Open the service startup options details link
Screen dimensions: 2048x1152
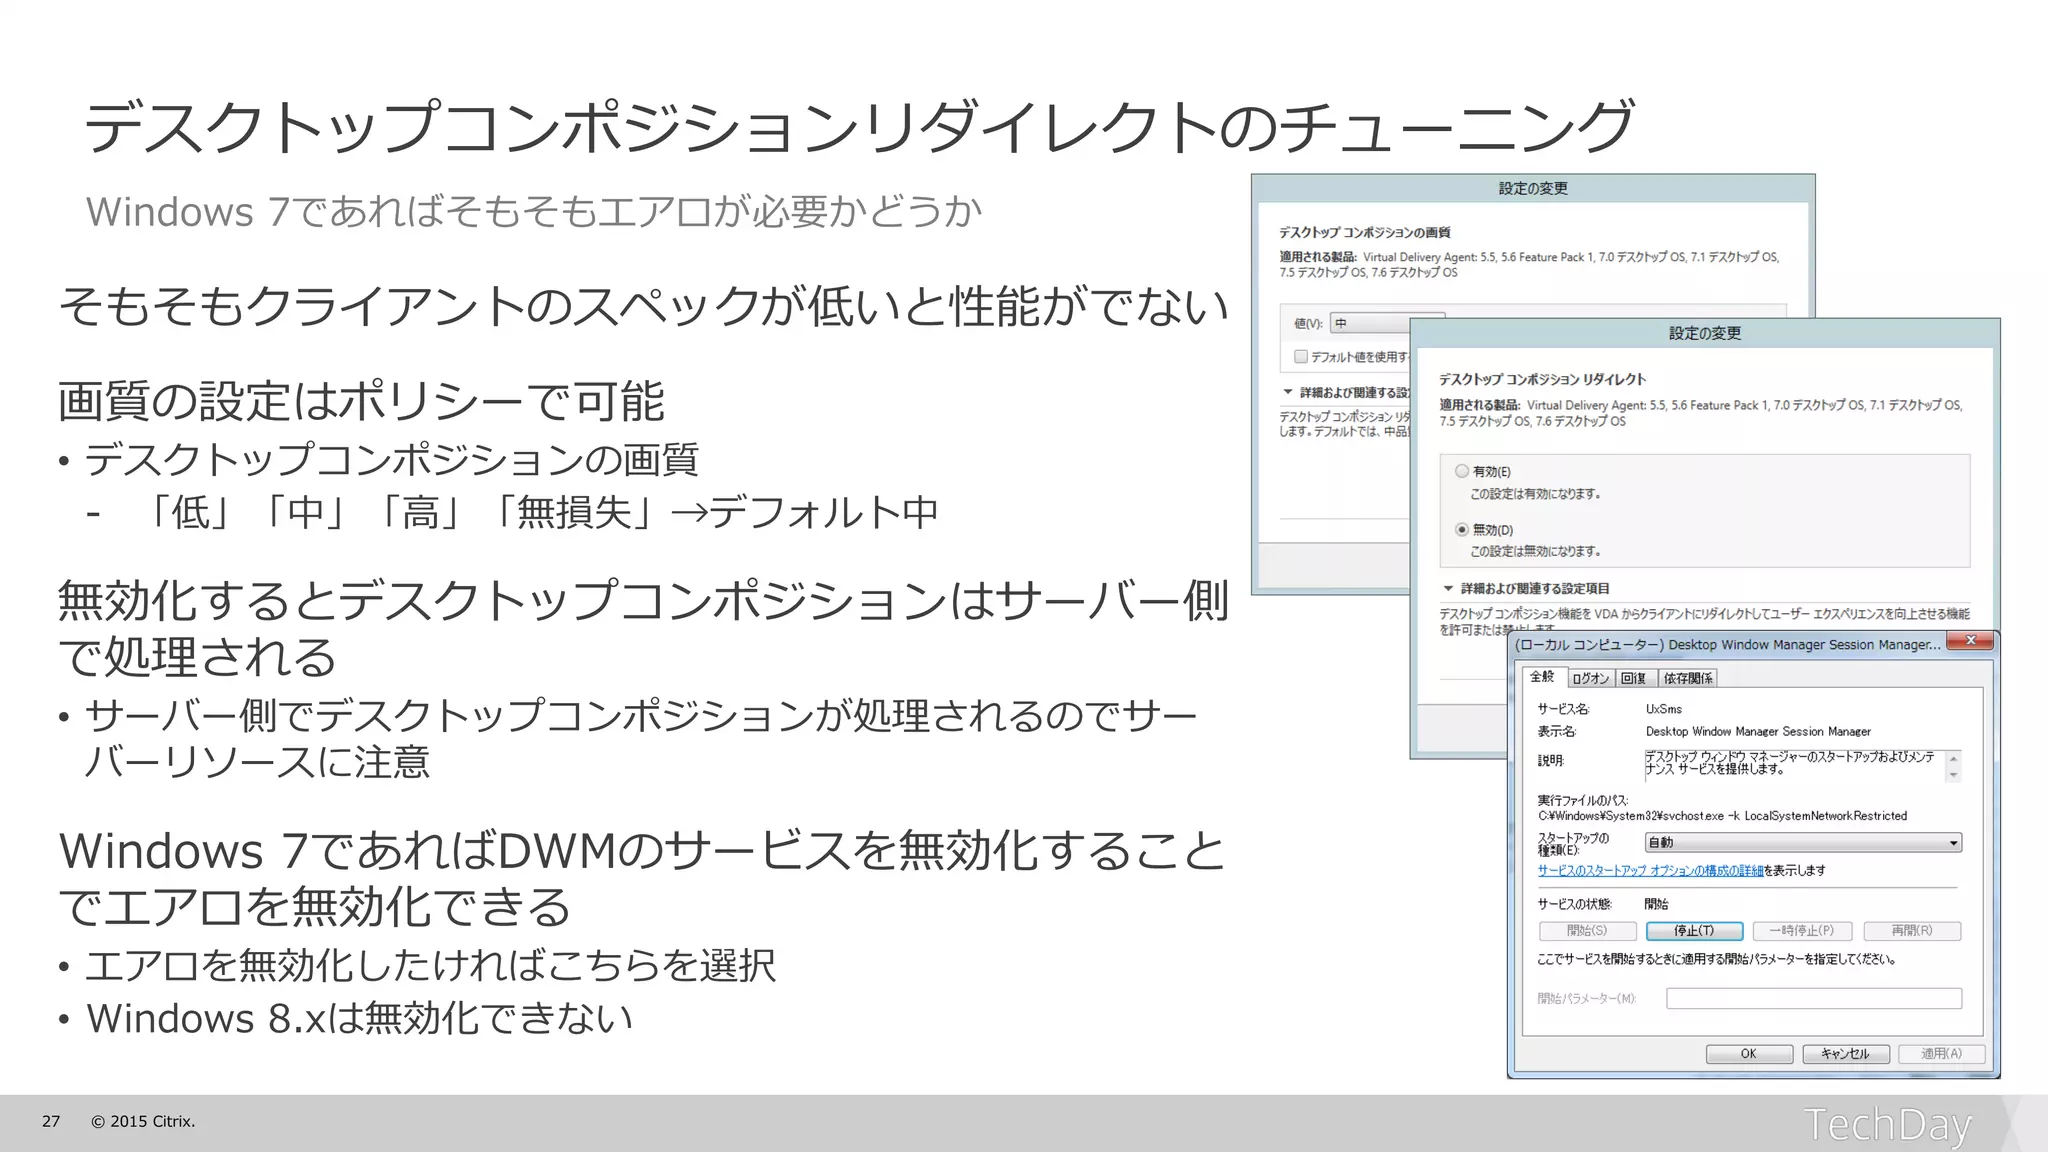tap(1650, 871)
